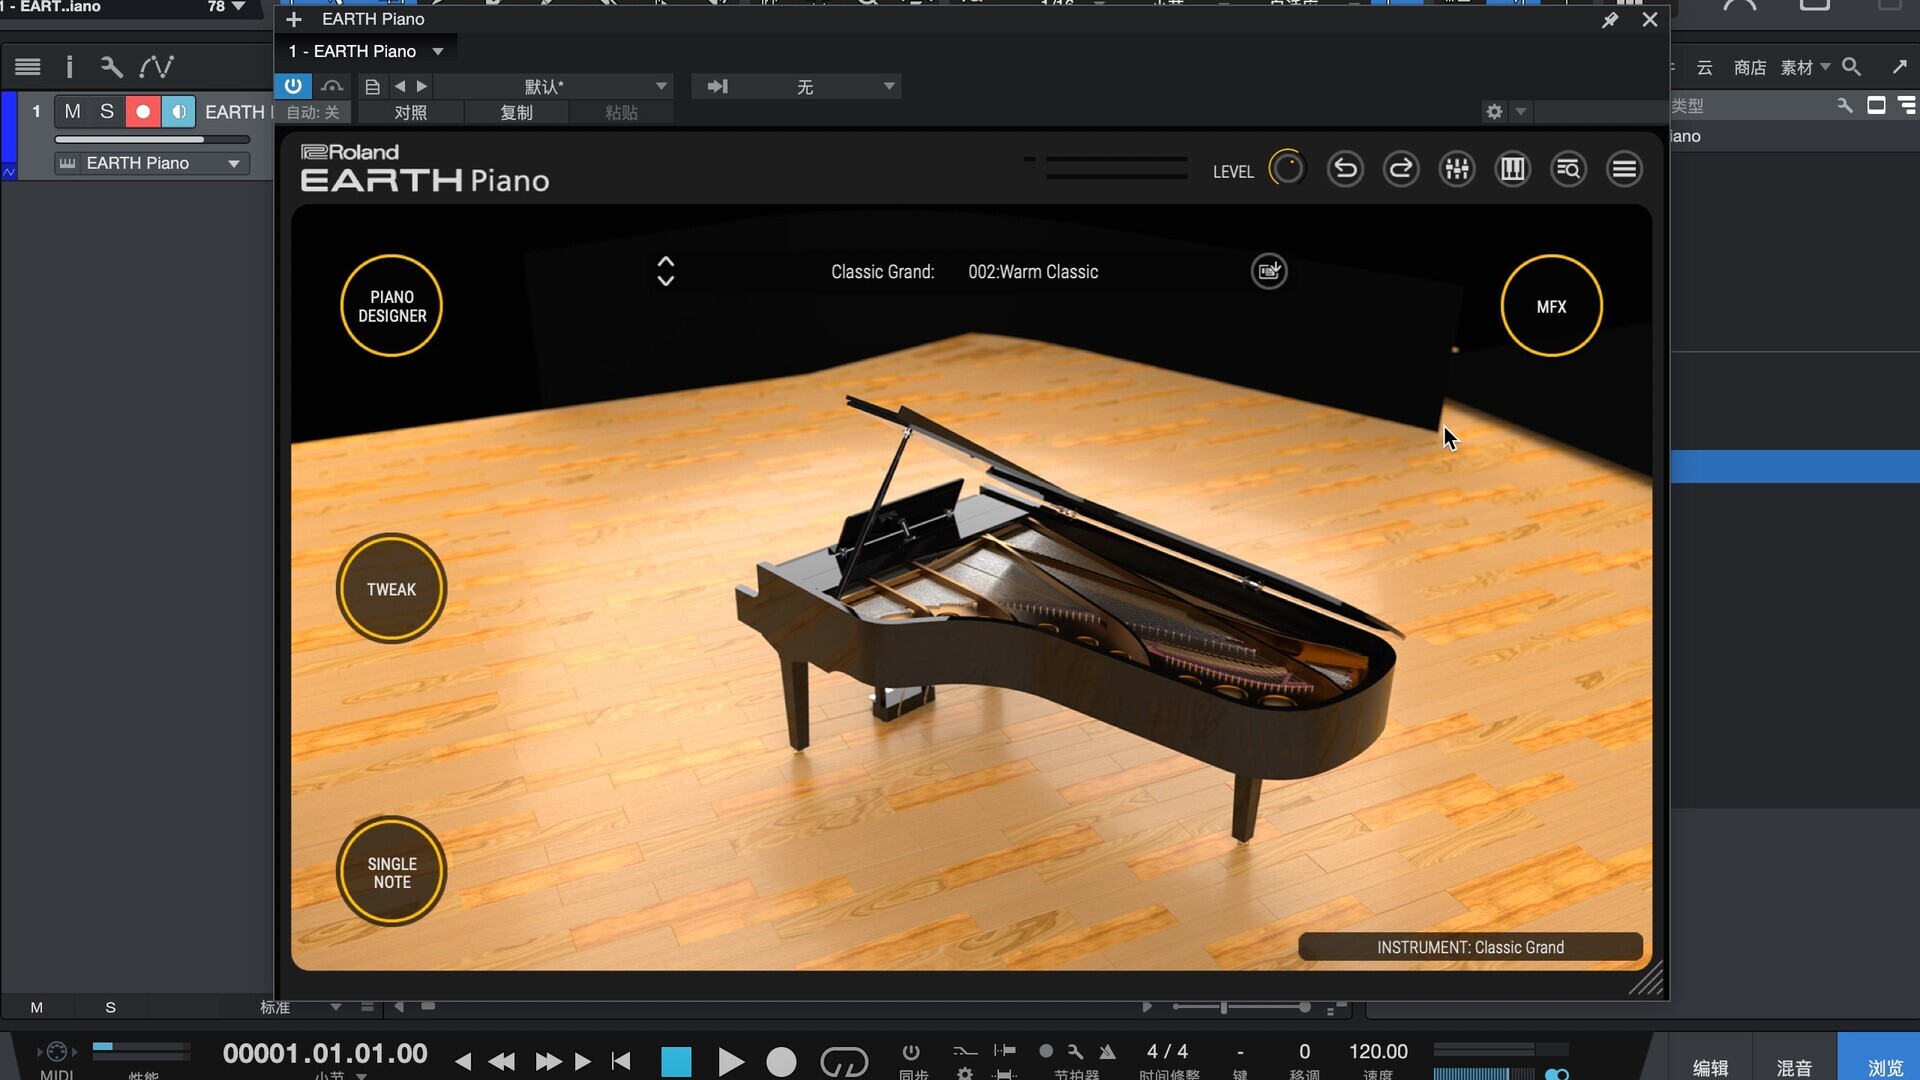Click the save preset icon beside Warm Classic
This screenshot has height=1080, width=1920.
[1269, 271]
